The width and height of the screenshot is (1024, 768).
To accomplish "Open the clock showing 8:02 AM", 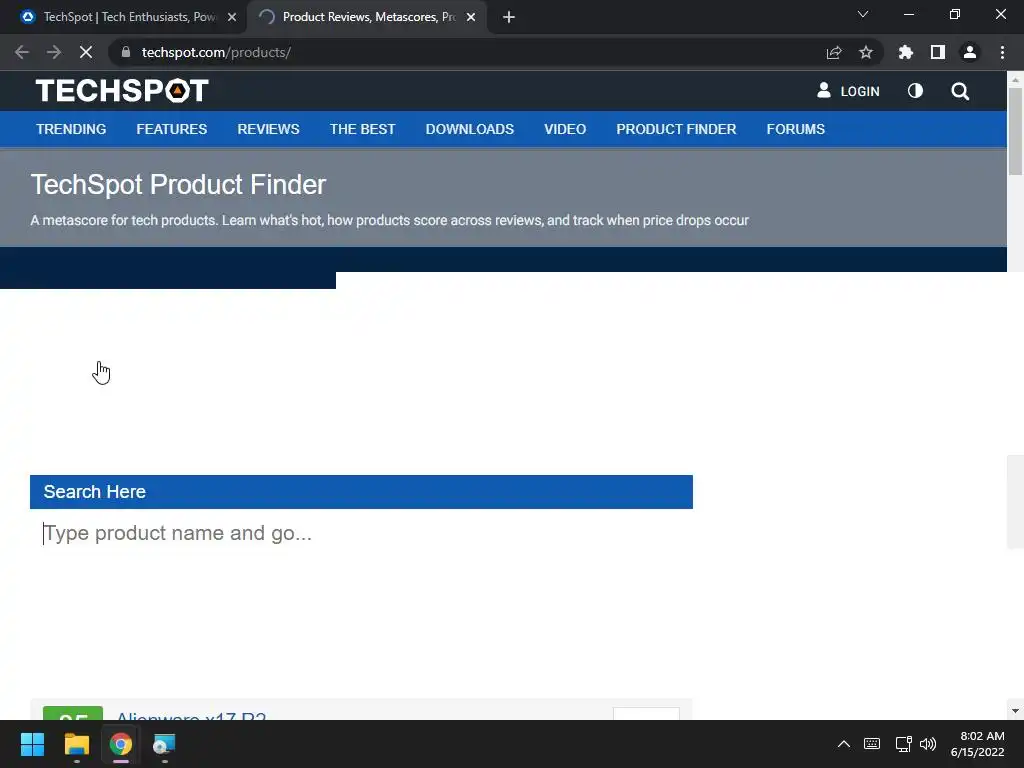I will pos(978,744).
